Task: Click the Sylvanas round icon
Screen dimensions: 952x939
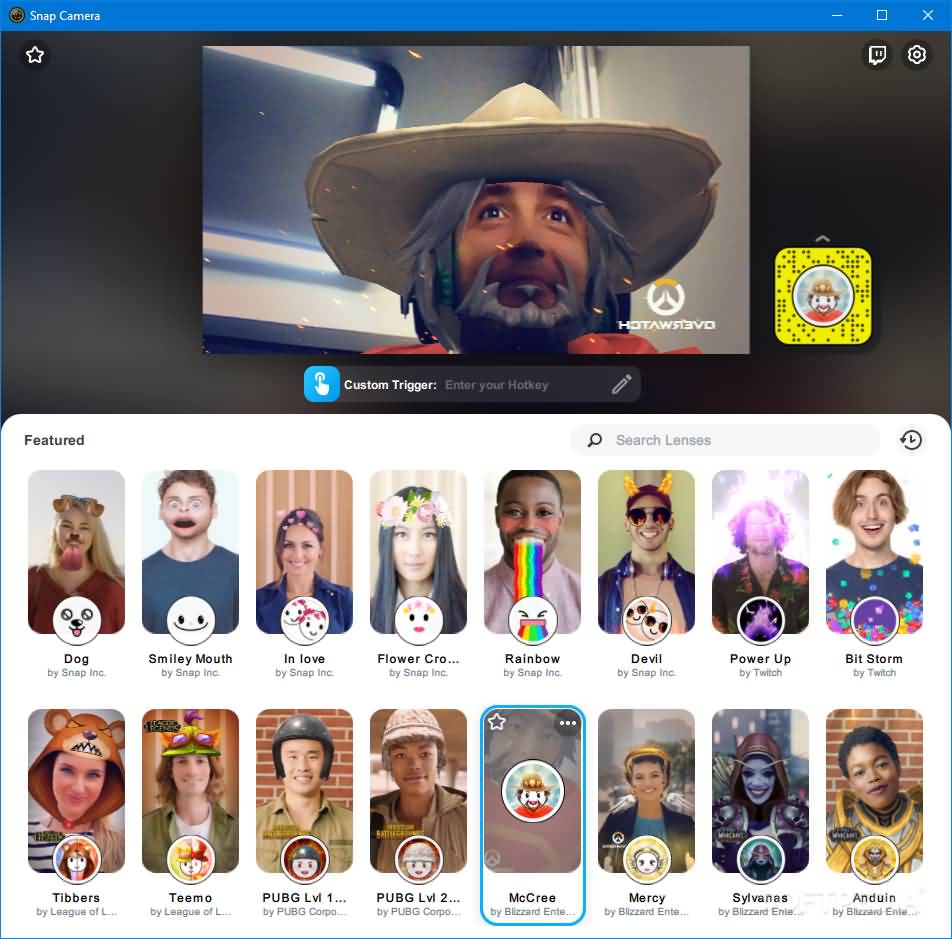Action: point(760,859)
